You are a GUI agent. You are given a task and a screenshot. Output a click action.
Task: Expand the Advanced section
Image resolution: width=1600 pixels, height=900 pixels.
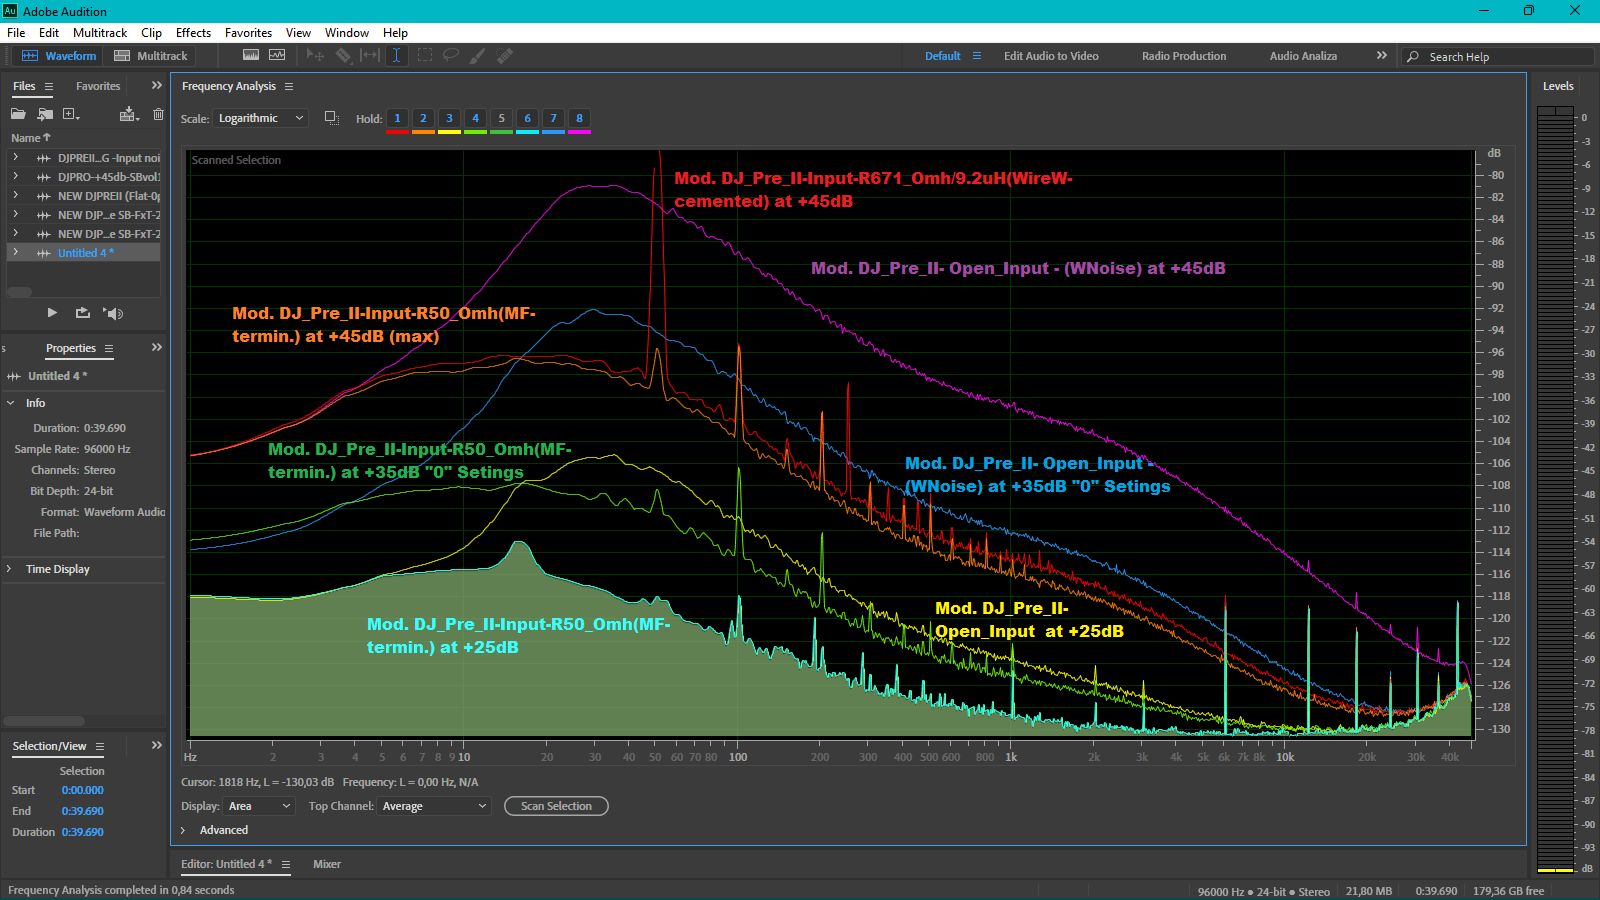[x=184, y=830]
